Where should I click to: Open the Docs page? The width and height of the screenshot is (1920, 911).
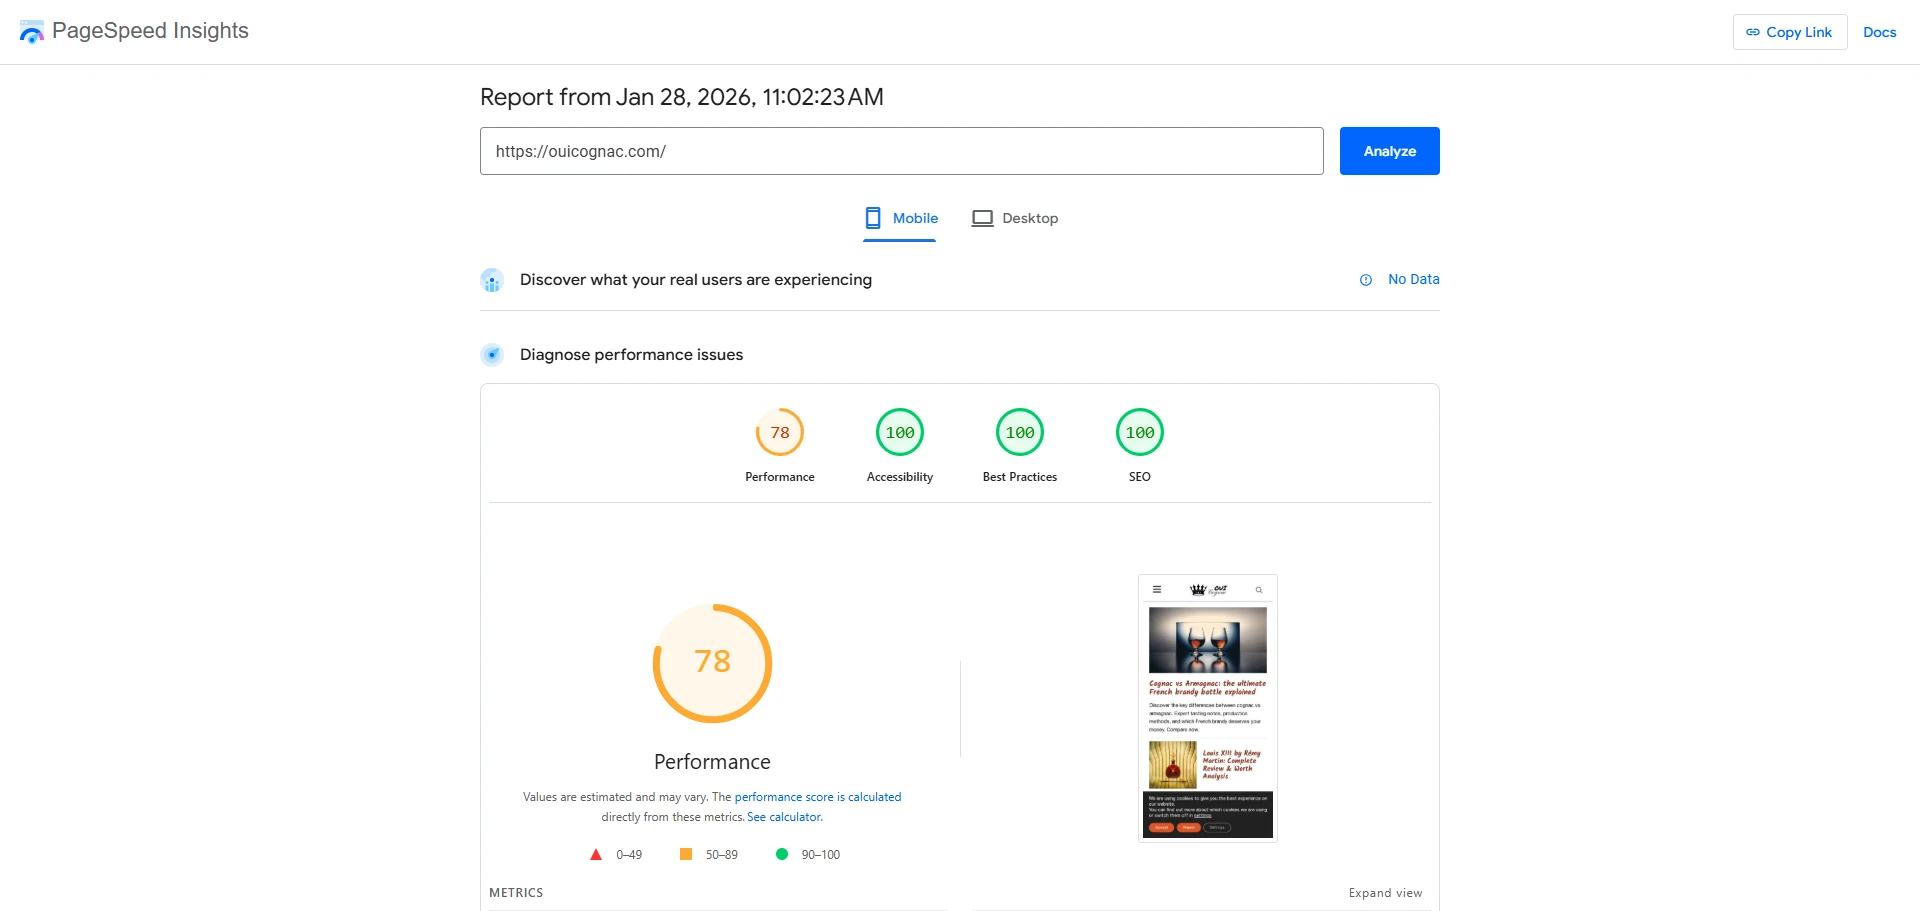coord(1880,31)
